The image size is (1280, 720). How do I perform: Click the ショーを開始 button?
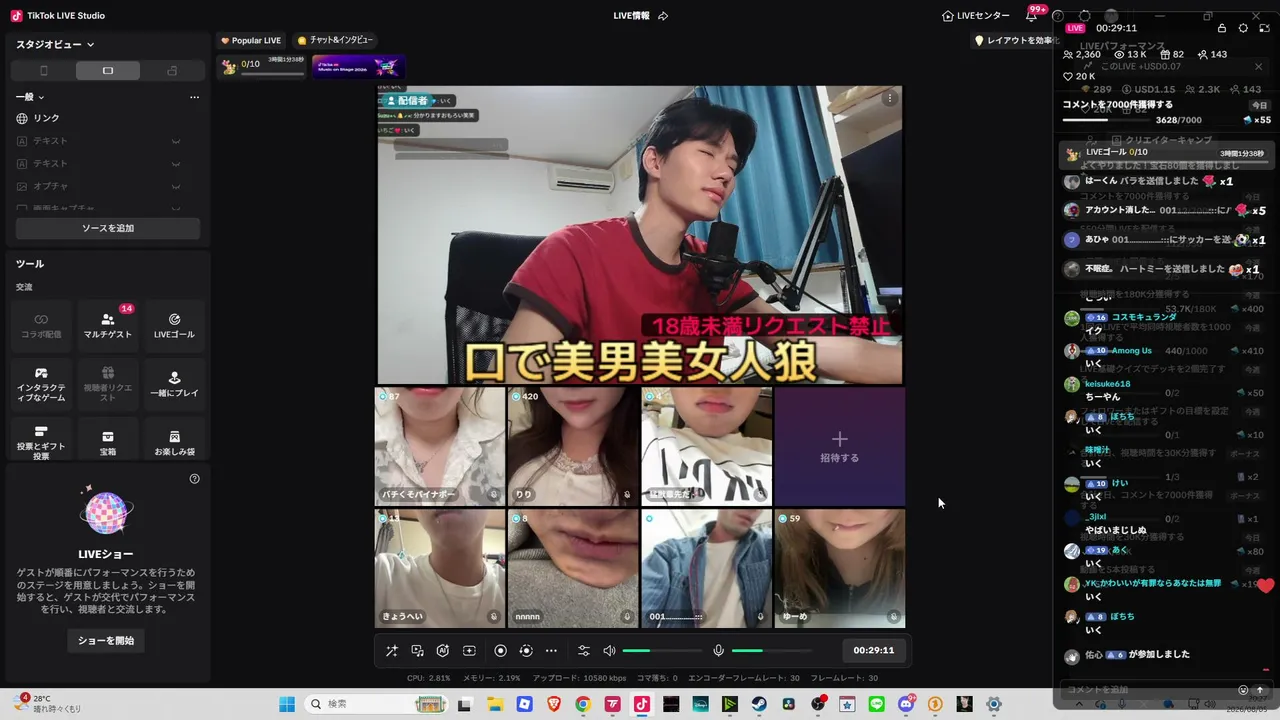pos(106,640)
